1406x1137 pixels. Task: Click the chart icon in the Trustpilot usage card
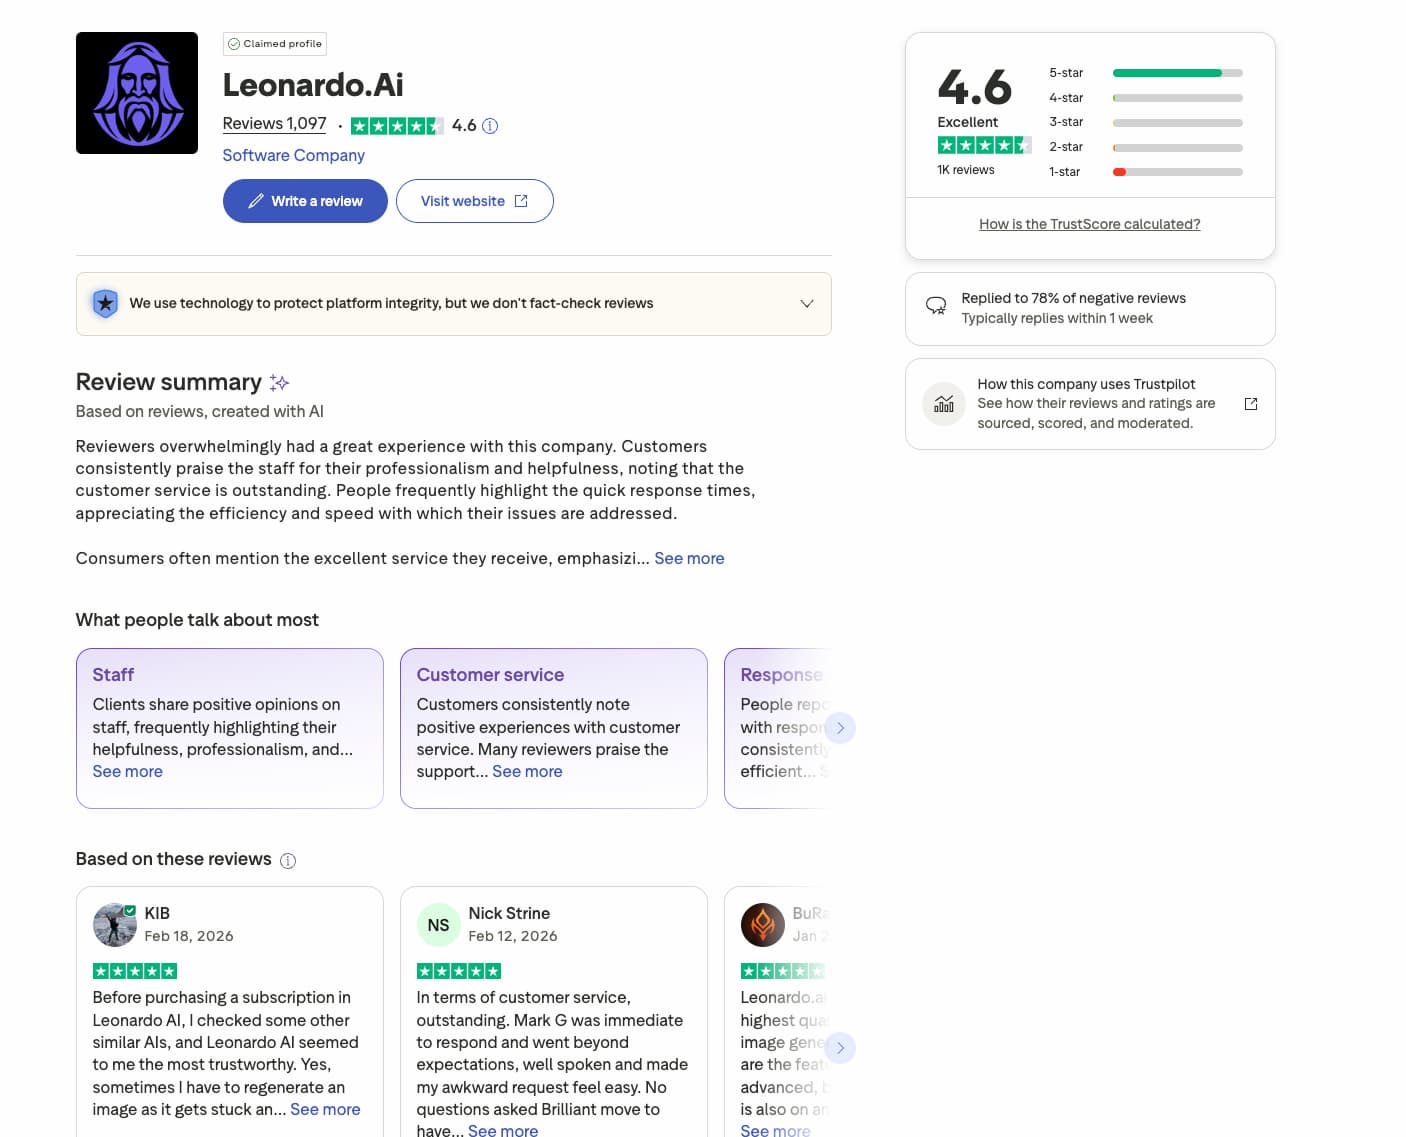943,404
